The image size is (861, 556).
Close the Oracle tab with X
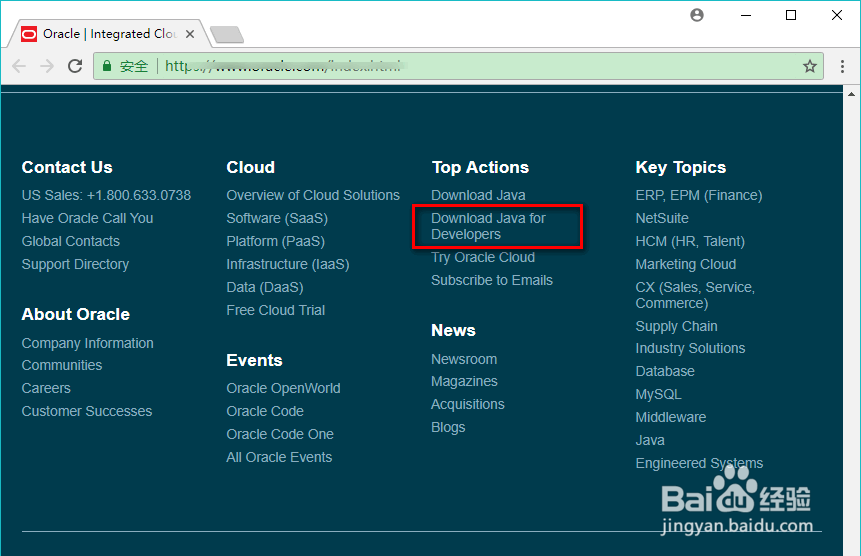pos(190,34)
